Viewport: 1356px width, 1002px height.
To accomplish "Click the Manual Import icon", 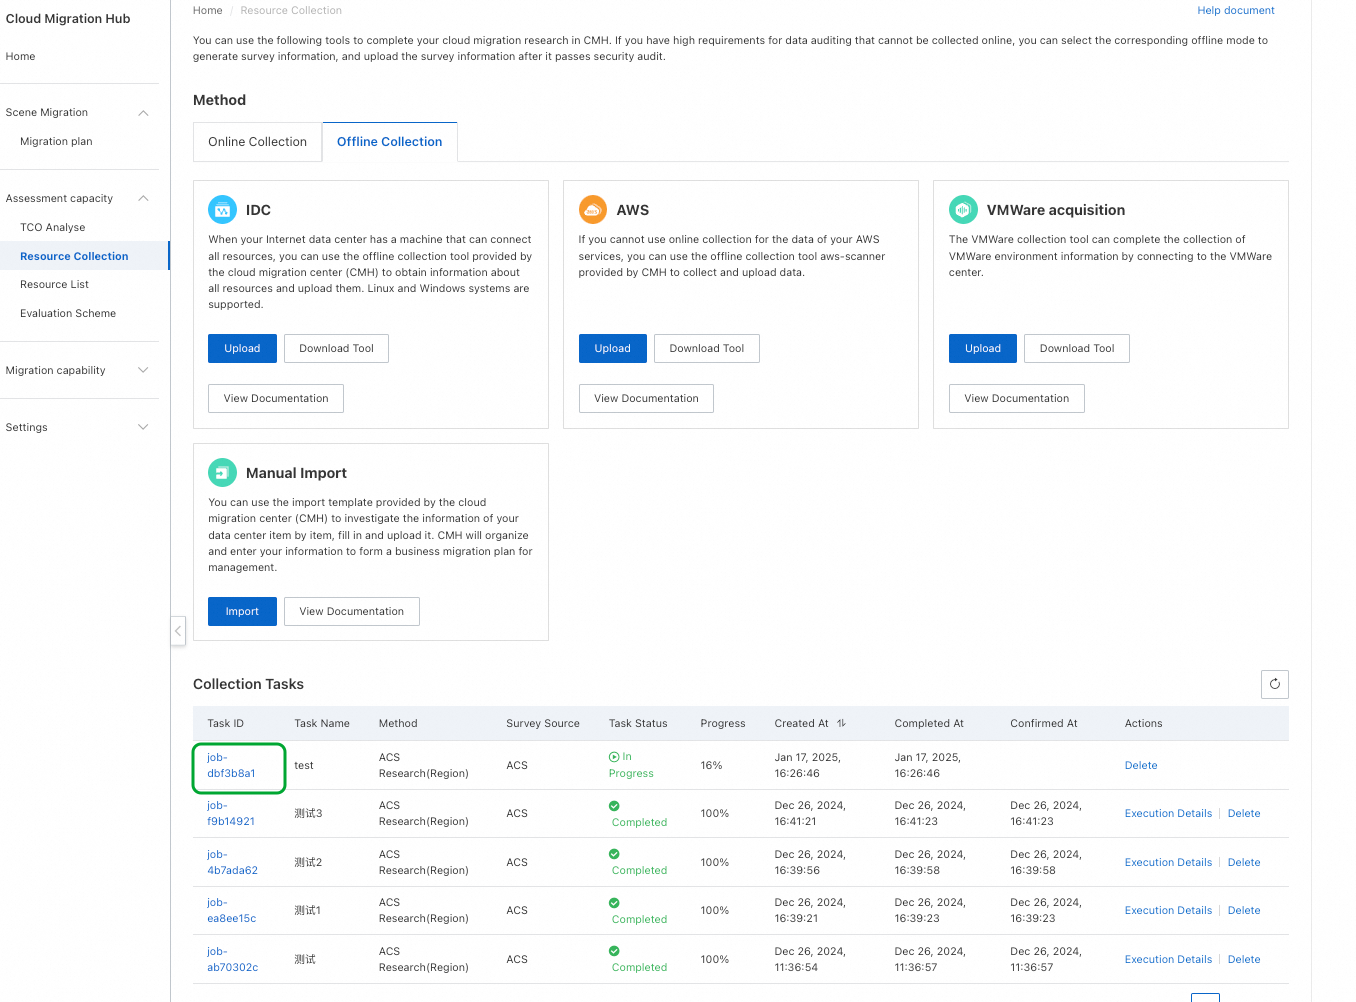I will pos(222,473).
